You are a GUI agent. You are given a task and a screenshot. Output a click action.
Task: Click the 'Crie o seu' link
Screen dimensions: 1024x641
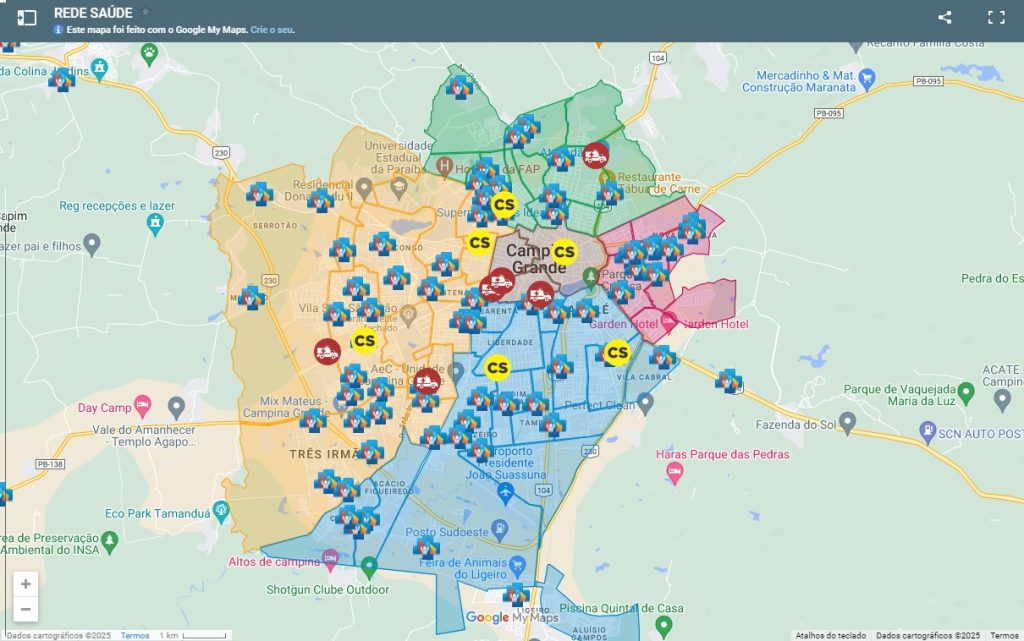click(x=272, y=30)
